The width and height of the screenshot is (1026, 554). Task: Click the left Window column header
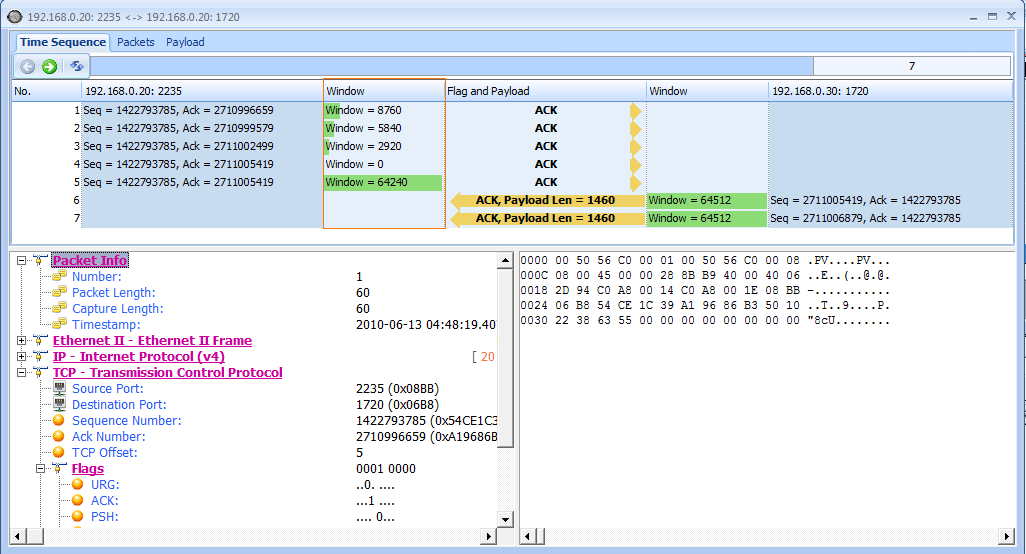384,91
